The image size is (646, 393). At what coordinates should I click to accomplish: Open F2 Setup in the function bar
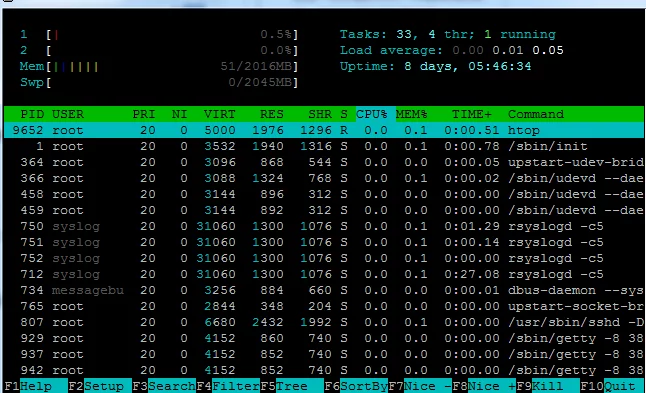coord(100,386)
